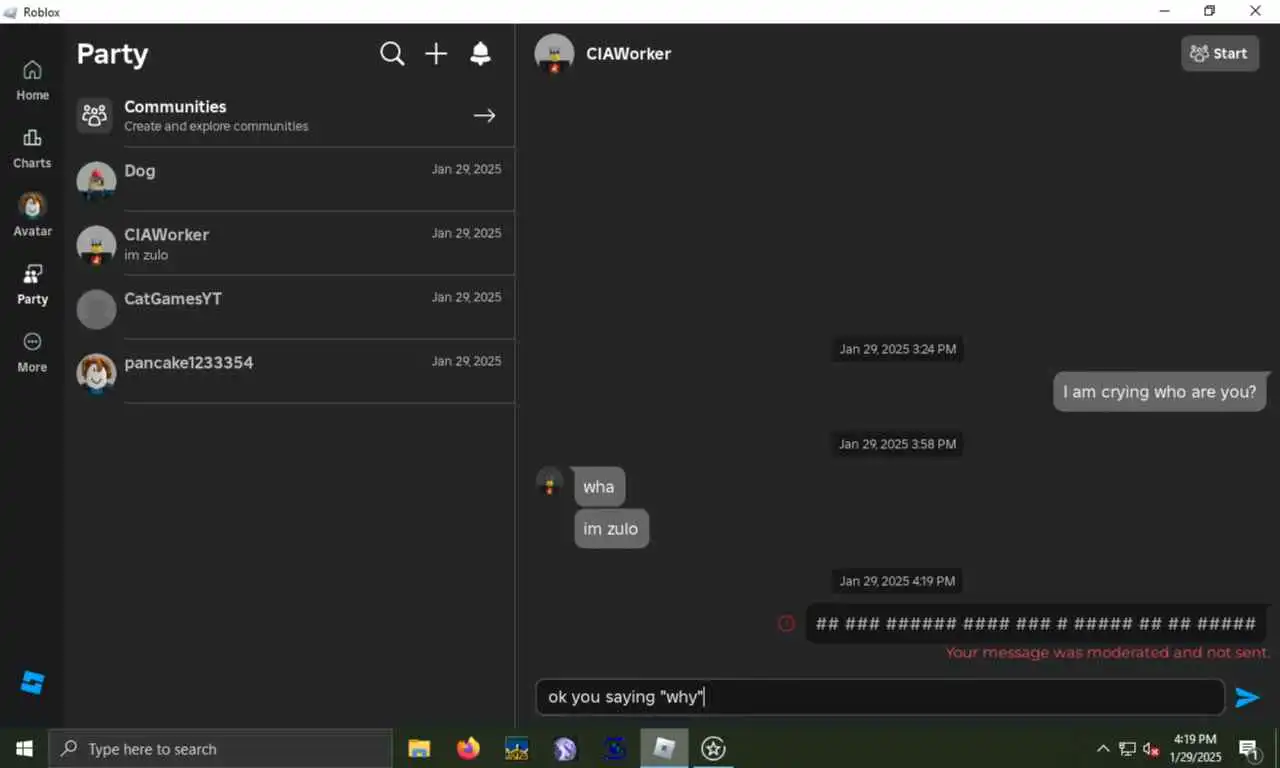Focus the chat message input field
The image size is (1280, 768).
[880, 697]
